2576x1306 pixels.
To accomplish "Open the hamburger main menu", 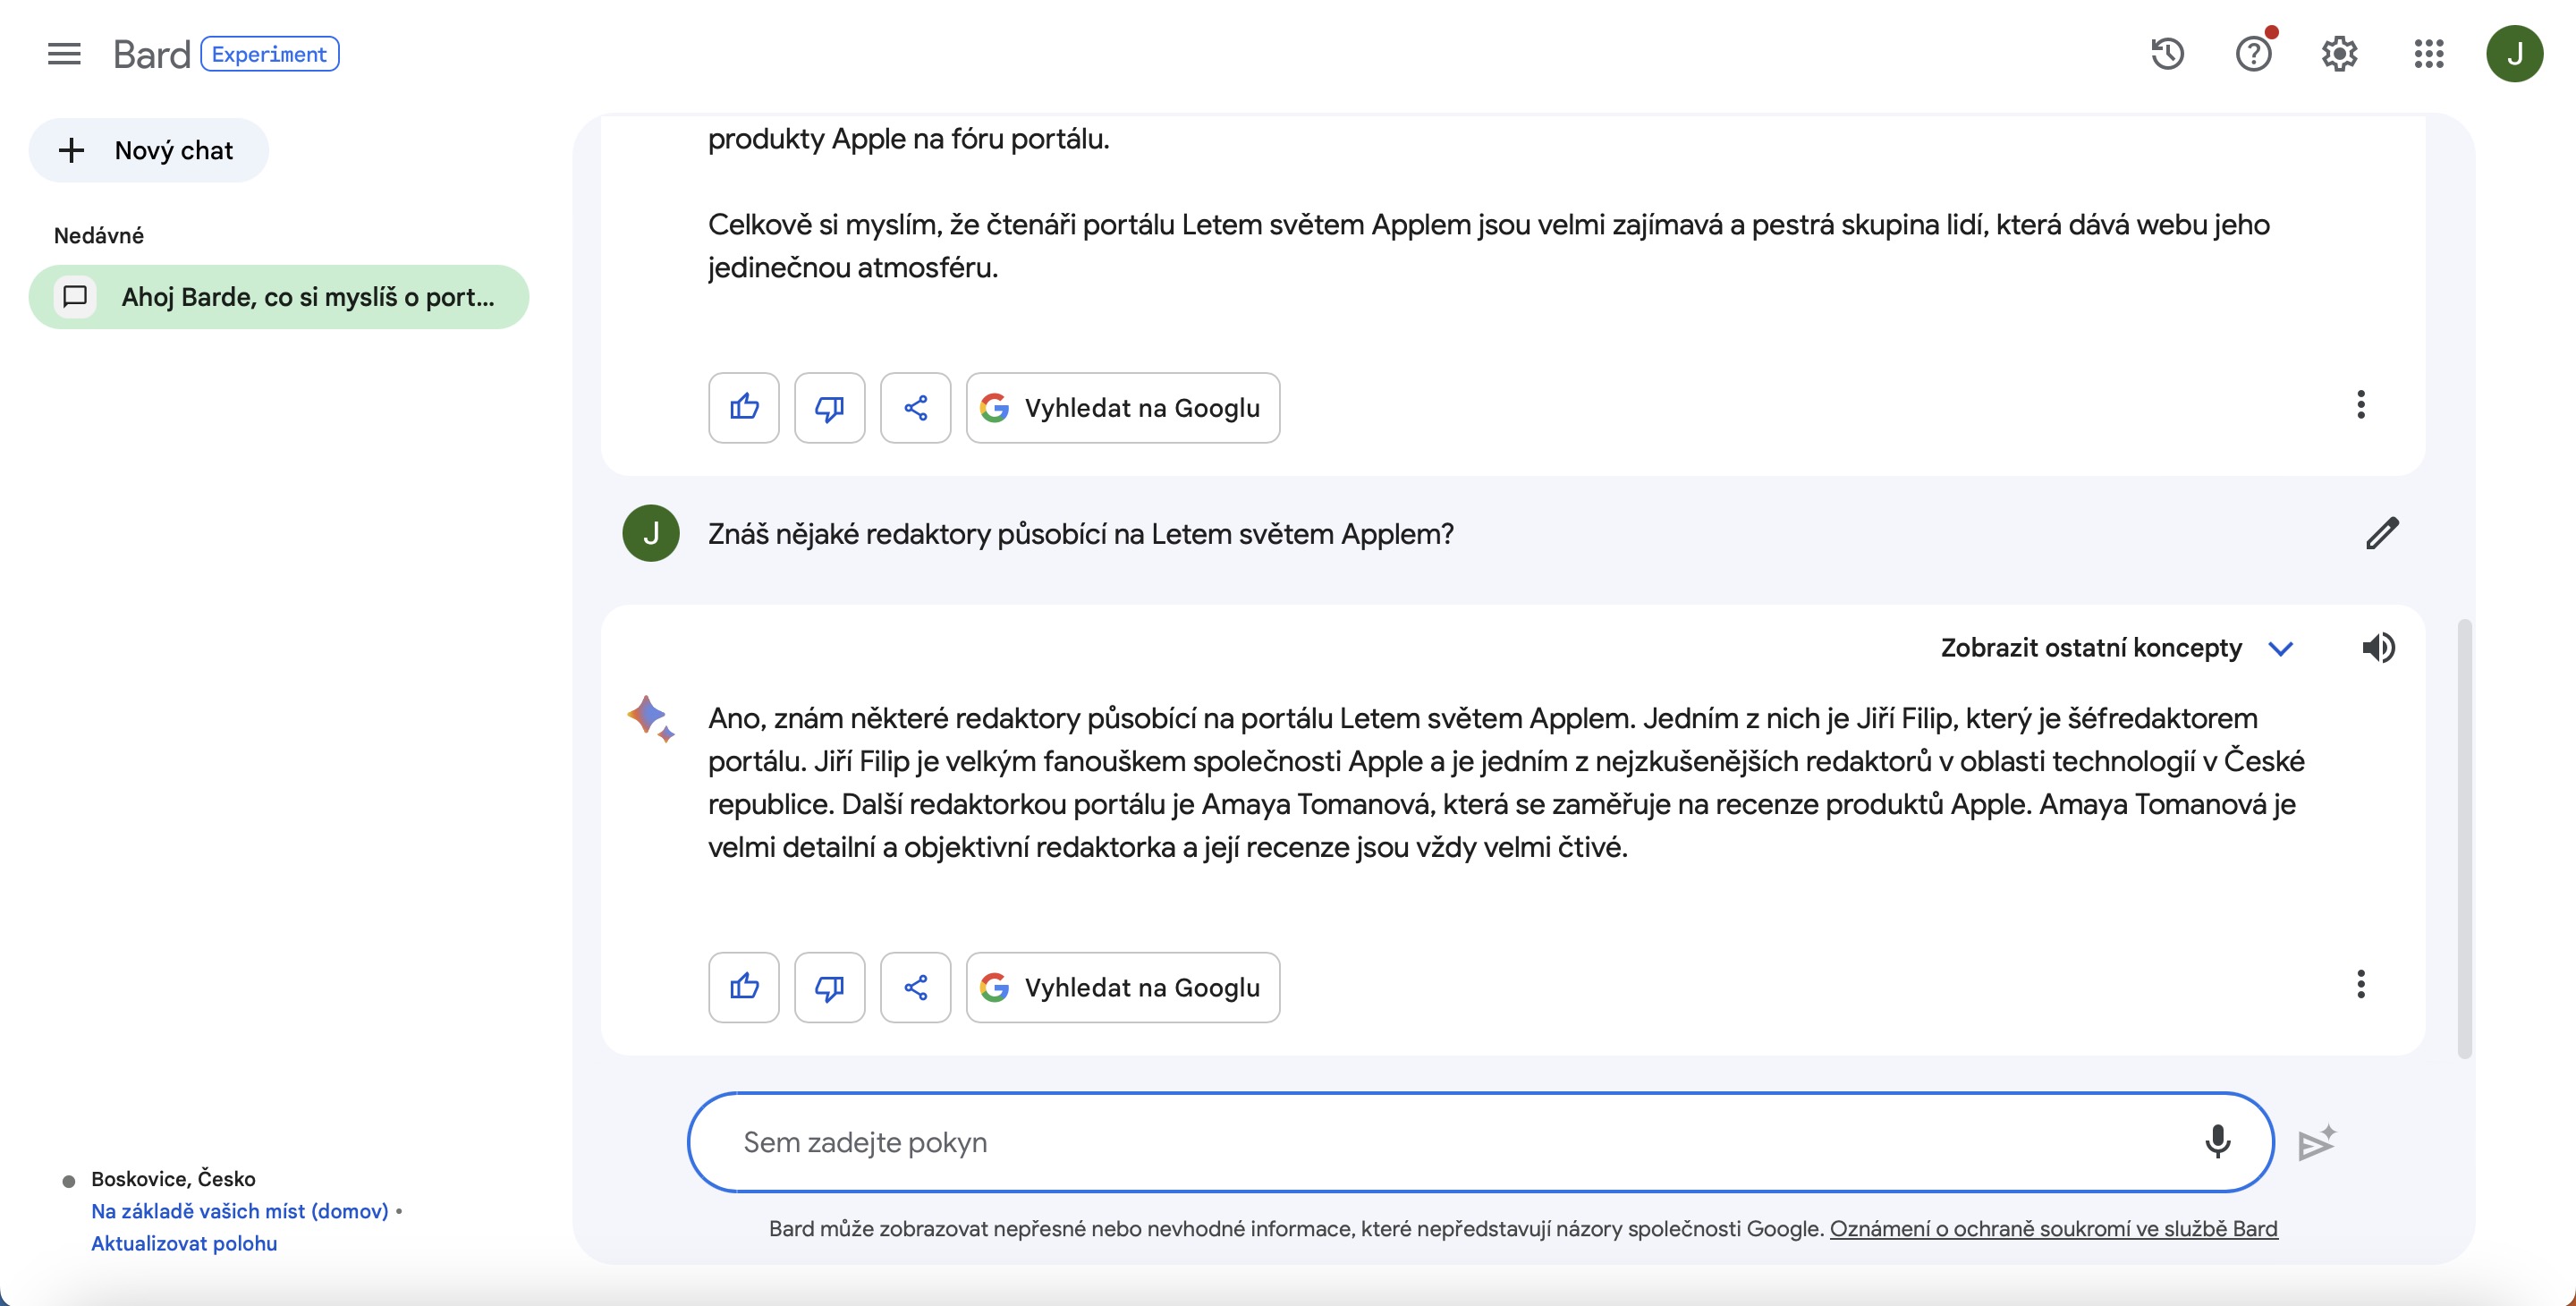I will tap(64, 54).
